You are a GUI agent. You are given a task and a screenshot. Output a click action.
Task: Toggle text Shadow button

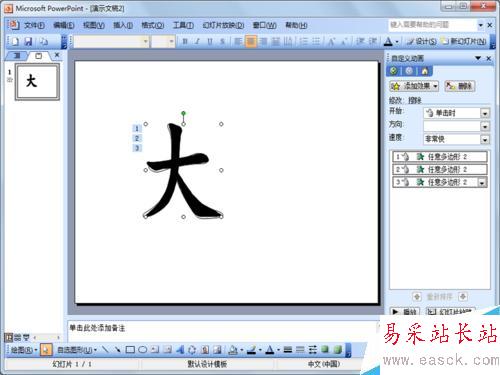click(222, 41)
